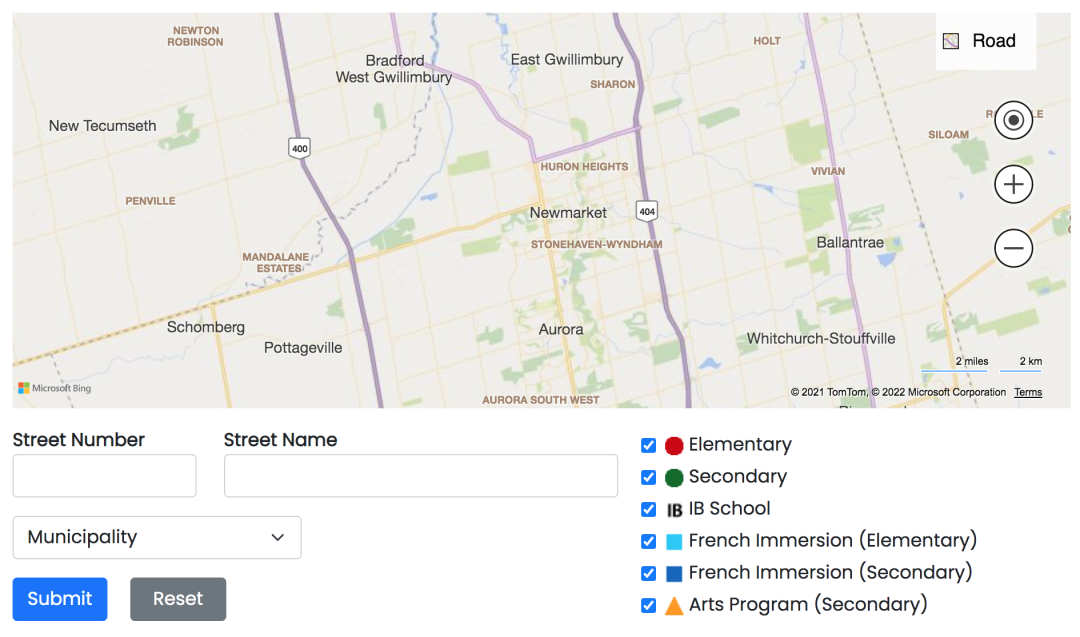Click the orange Arts Program triangle icon
The height and width of the screenshot is (637, 1080).
coord(674,606)
